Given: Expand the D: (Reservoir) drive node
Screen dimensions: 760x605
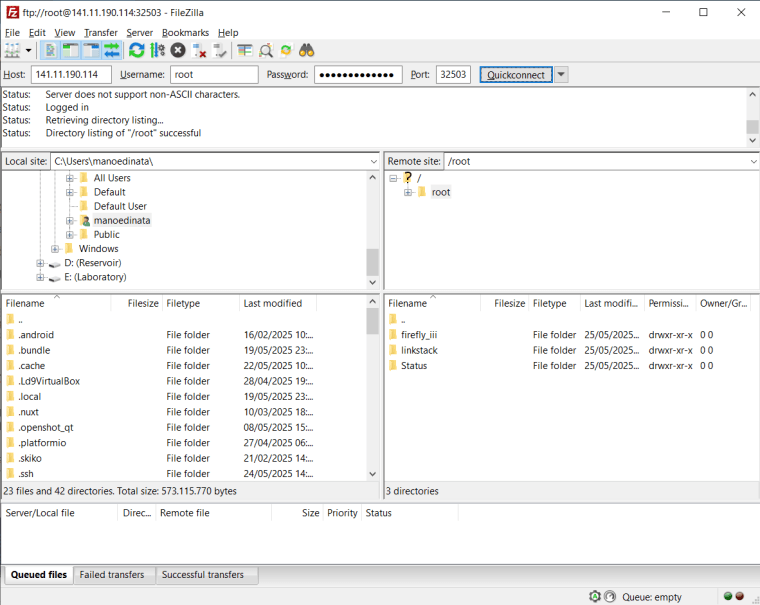Looking at the screenshot, I should click(x=40, y=263).
